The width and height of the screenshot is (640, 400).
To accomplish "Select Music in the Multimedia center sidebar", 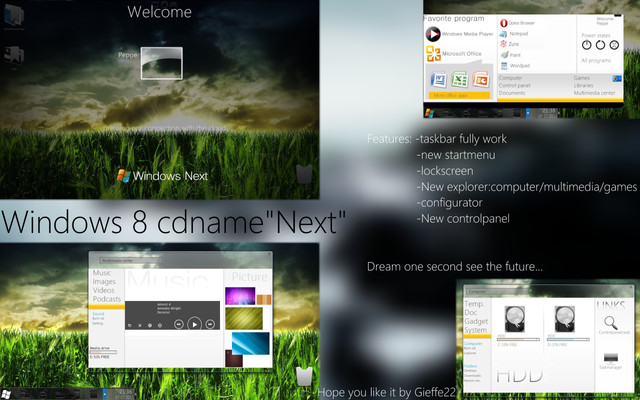I will tap(102, 273).
